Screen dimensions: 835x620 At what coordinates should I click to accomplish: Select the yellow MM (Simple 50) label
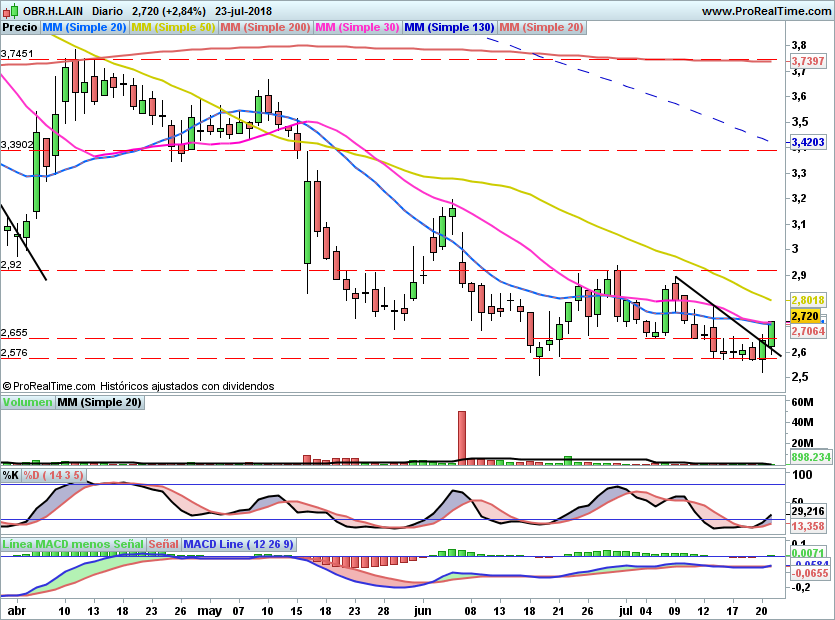(173, 27)
